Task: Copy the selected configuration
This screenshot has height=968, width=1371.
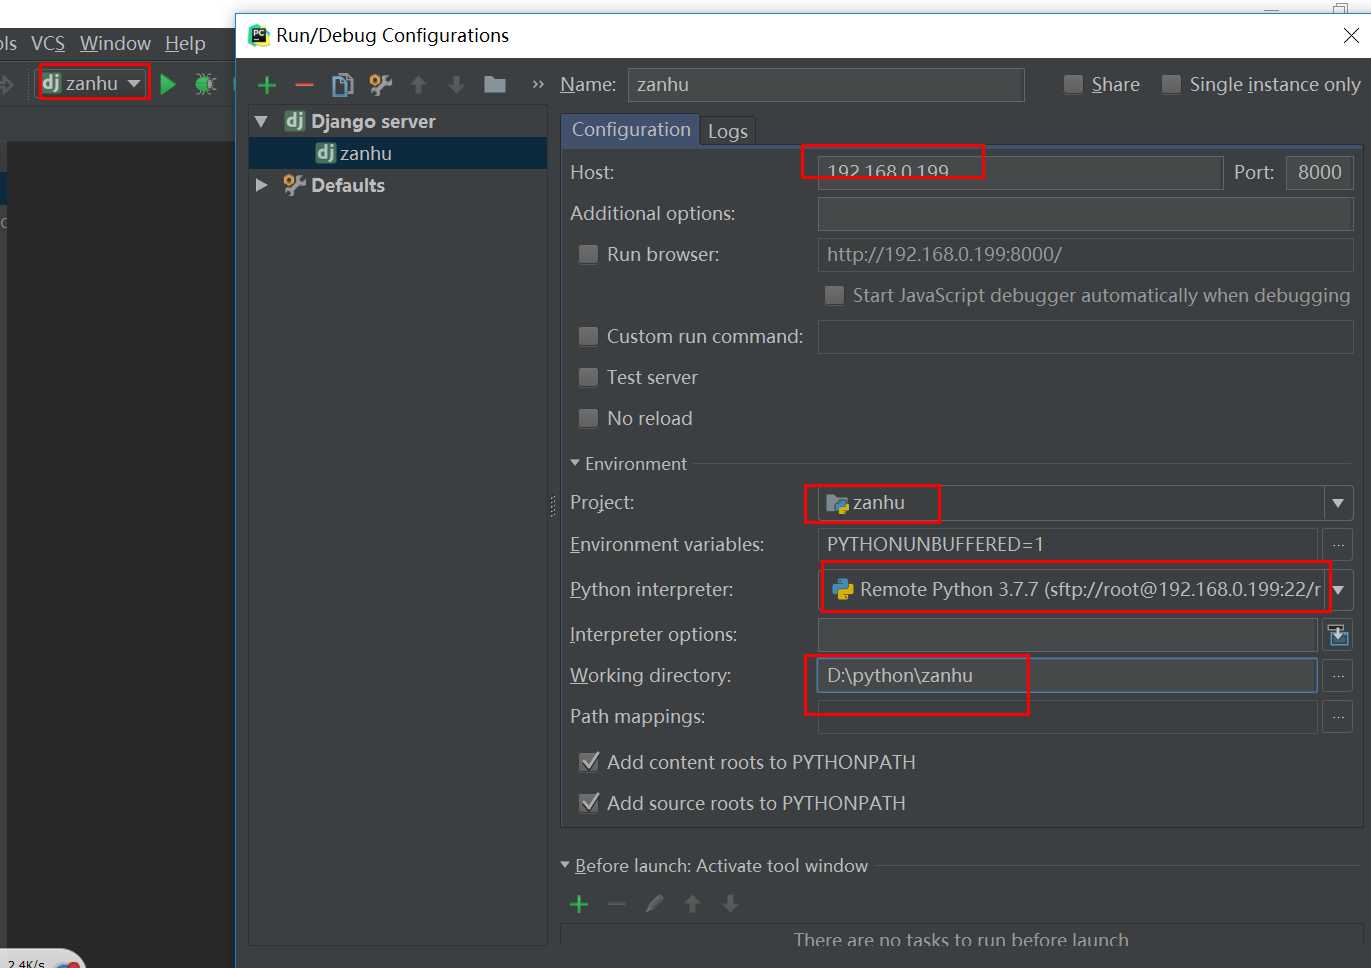Action: [342, 85]
